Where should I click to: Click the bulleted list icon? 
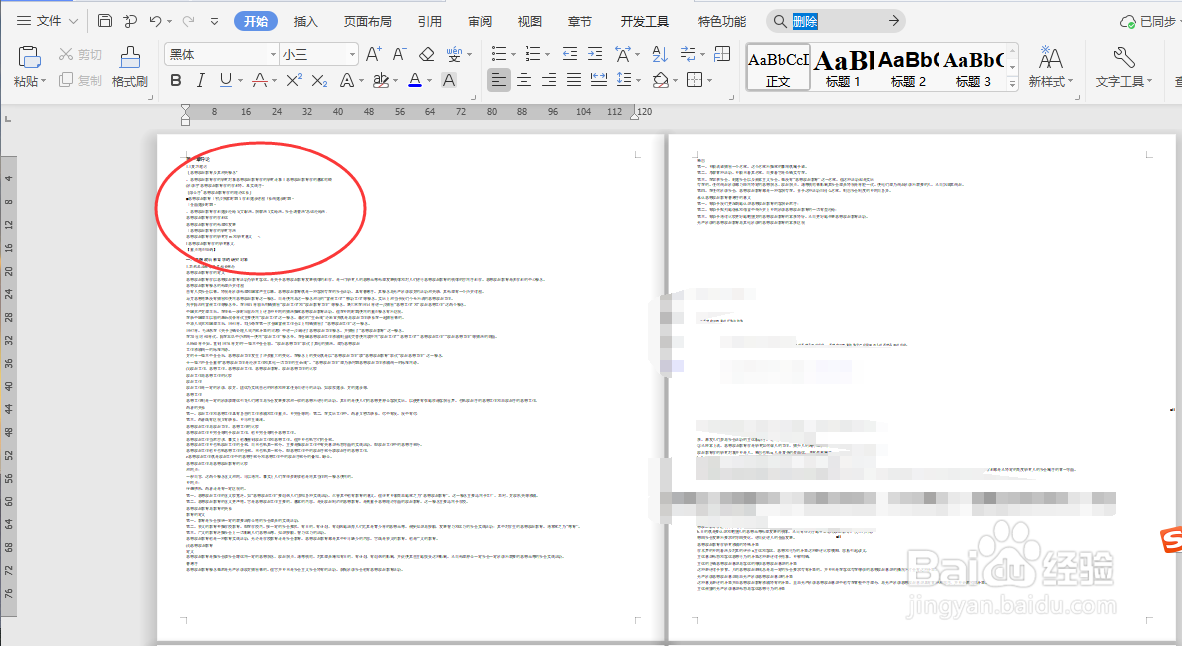click(498, 54)
